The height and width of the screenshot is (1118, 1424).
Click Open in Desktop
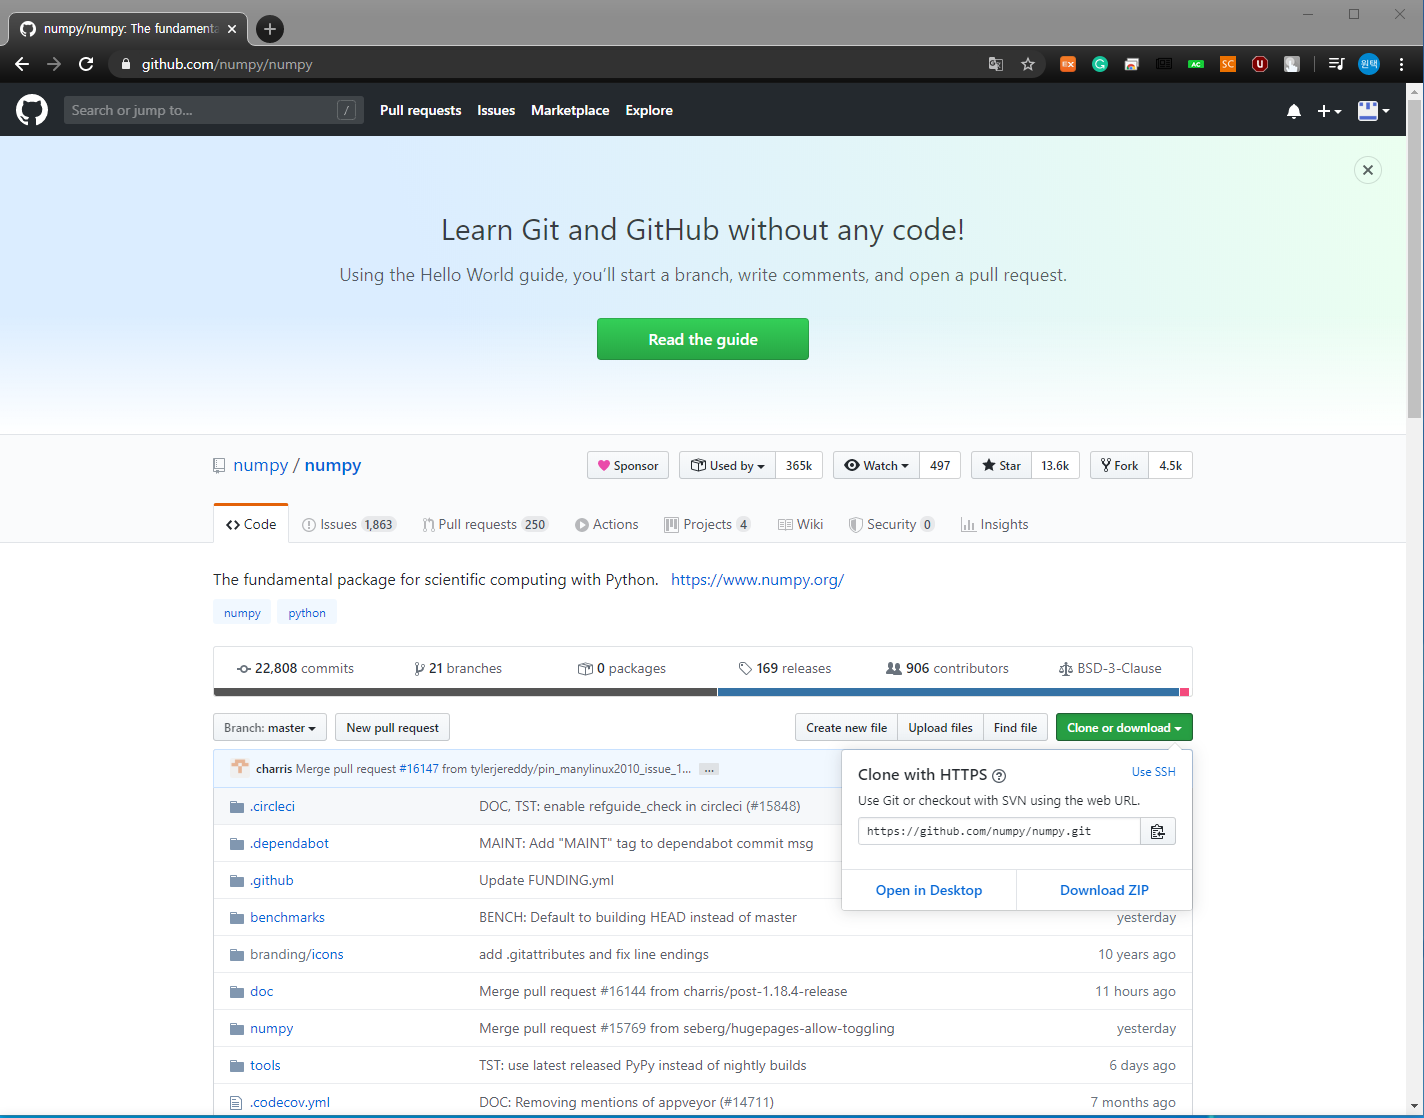pos(929,890)
